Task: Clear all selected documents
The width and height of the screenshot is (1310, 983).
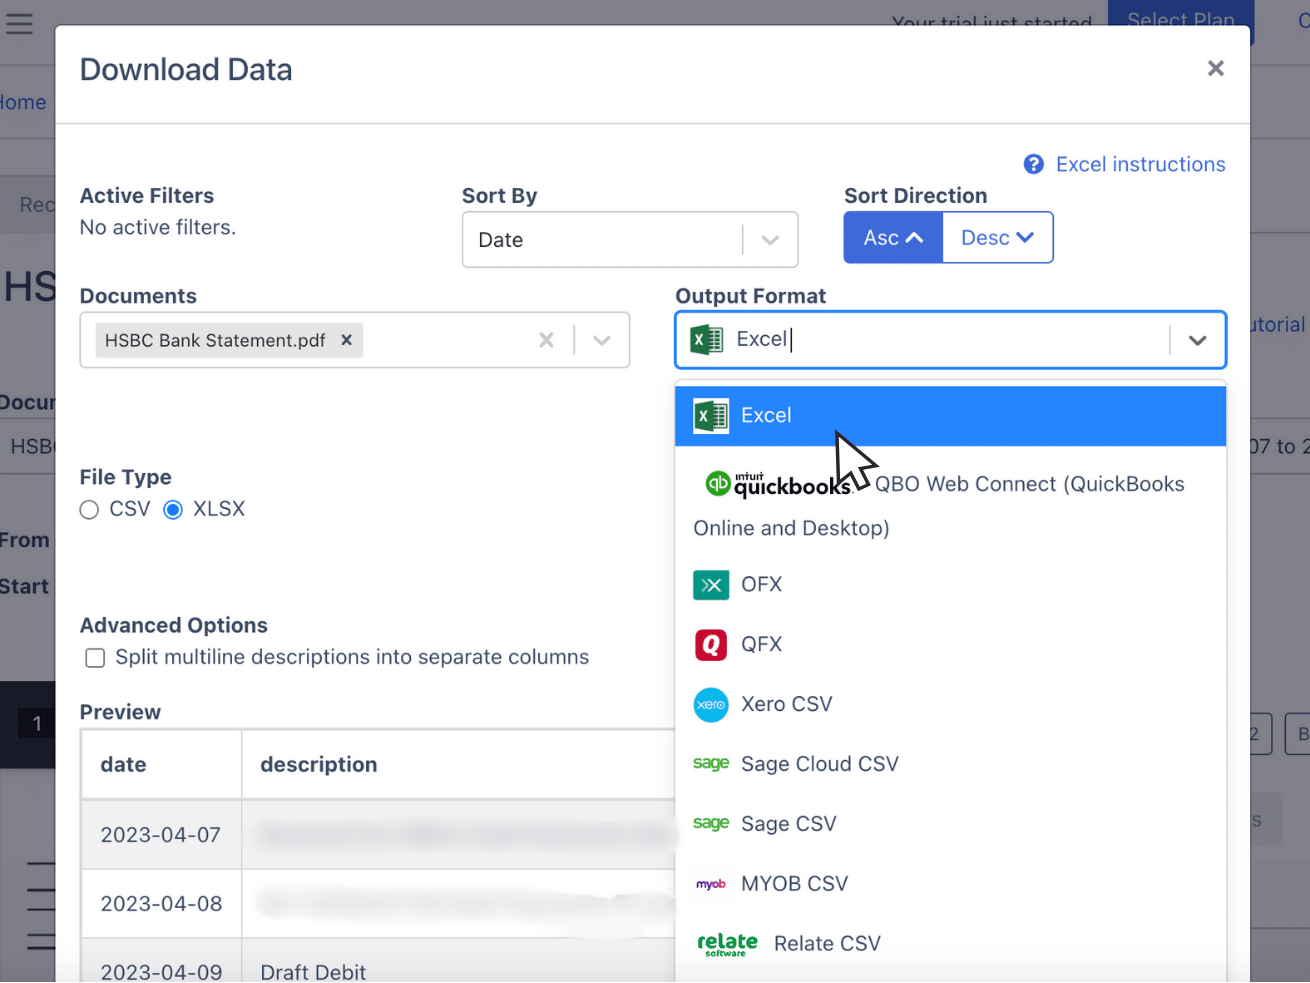Action: pos(546,340)
